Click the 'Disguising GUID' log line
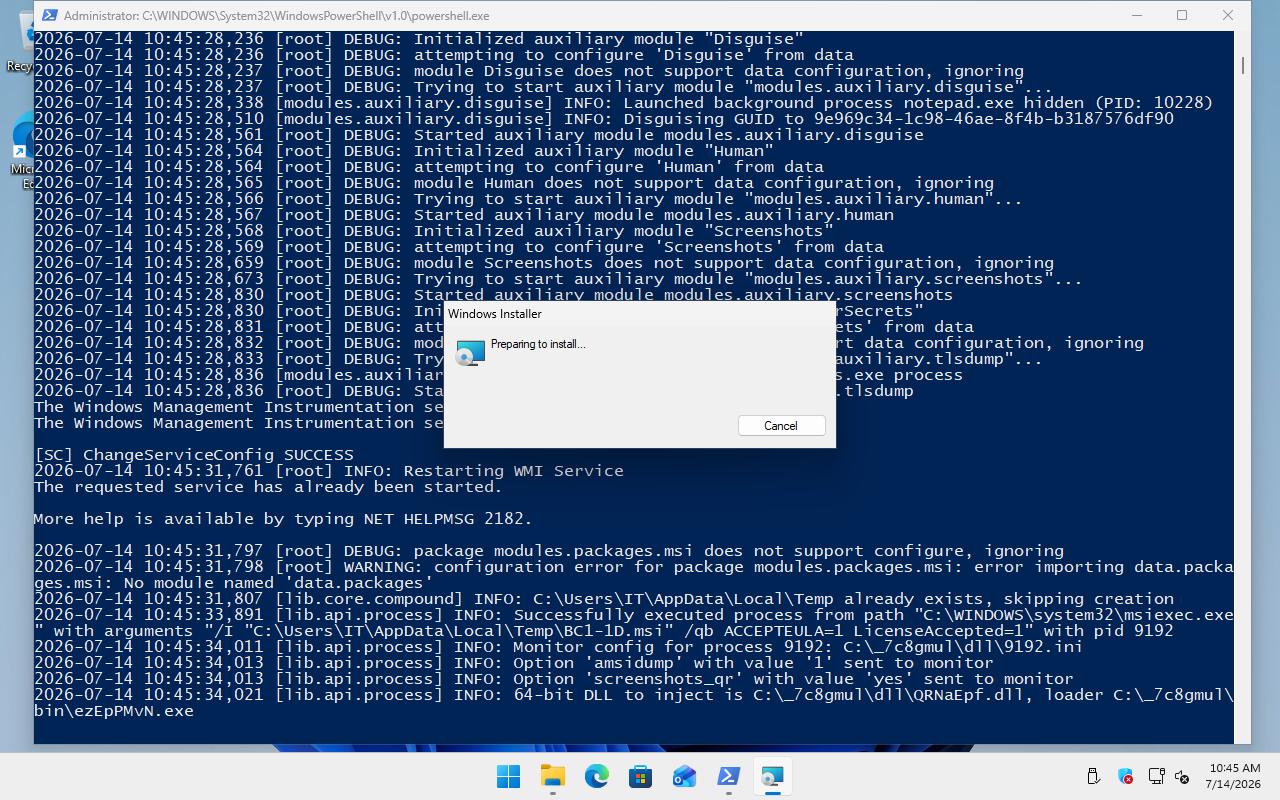 604,119
